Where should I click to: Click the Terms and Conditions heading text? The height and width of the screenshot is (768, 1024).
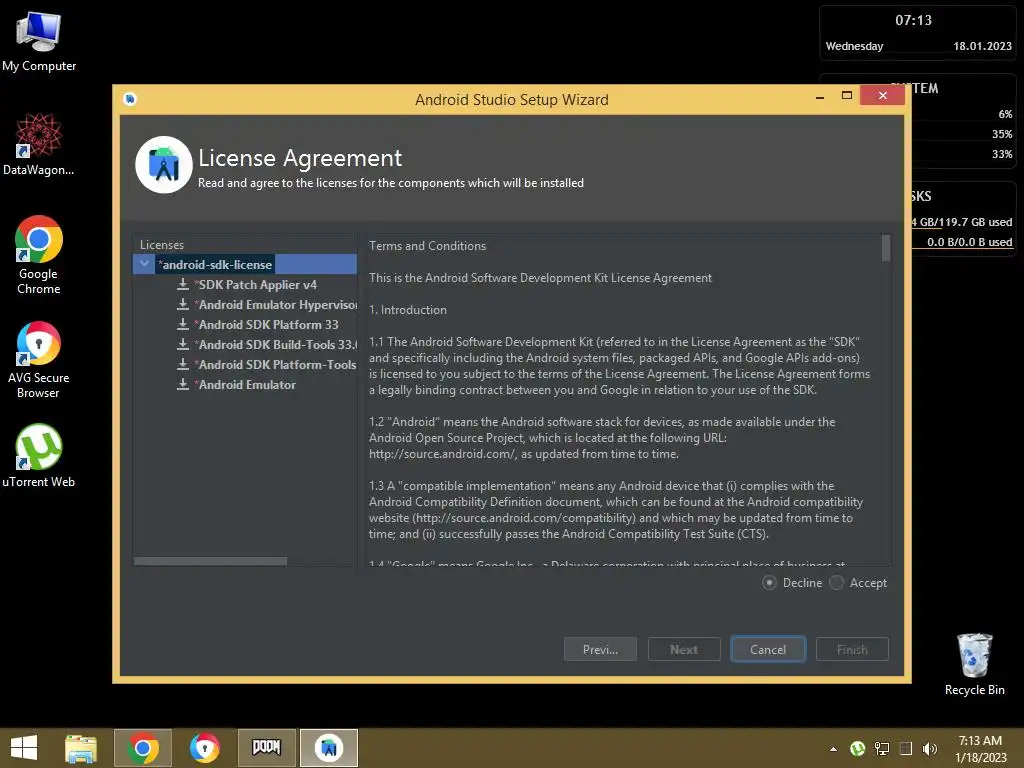pyautogui.click(x=427, y=246)
